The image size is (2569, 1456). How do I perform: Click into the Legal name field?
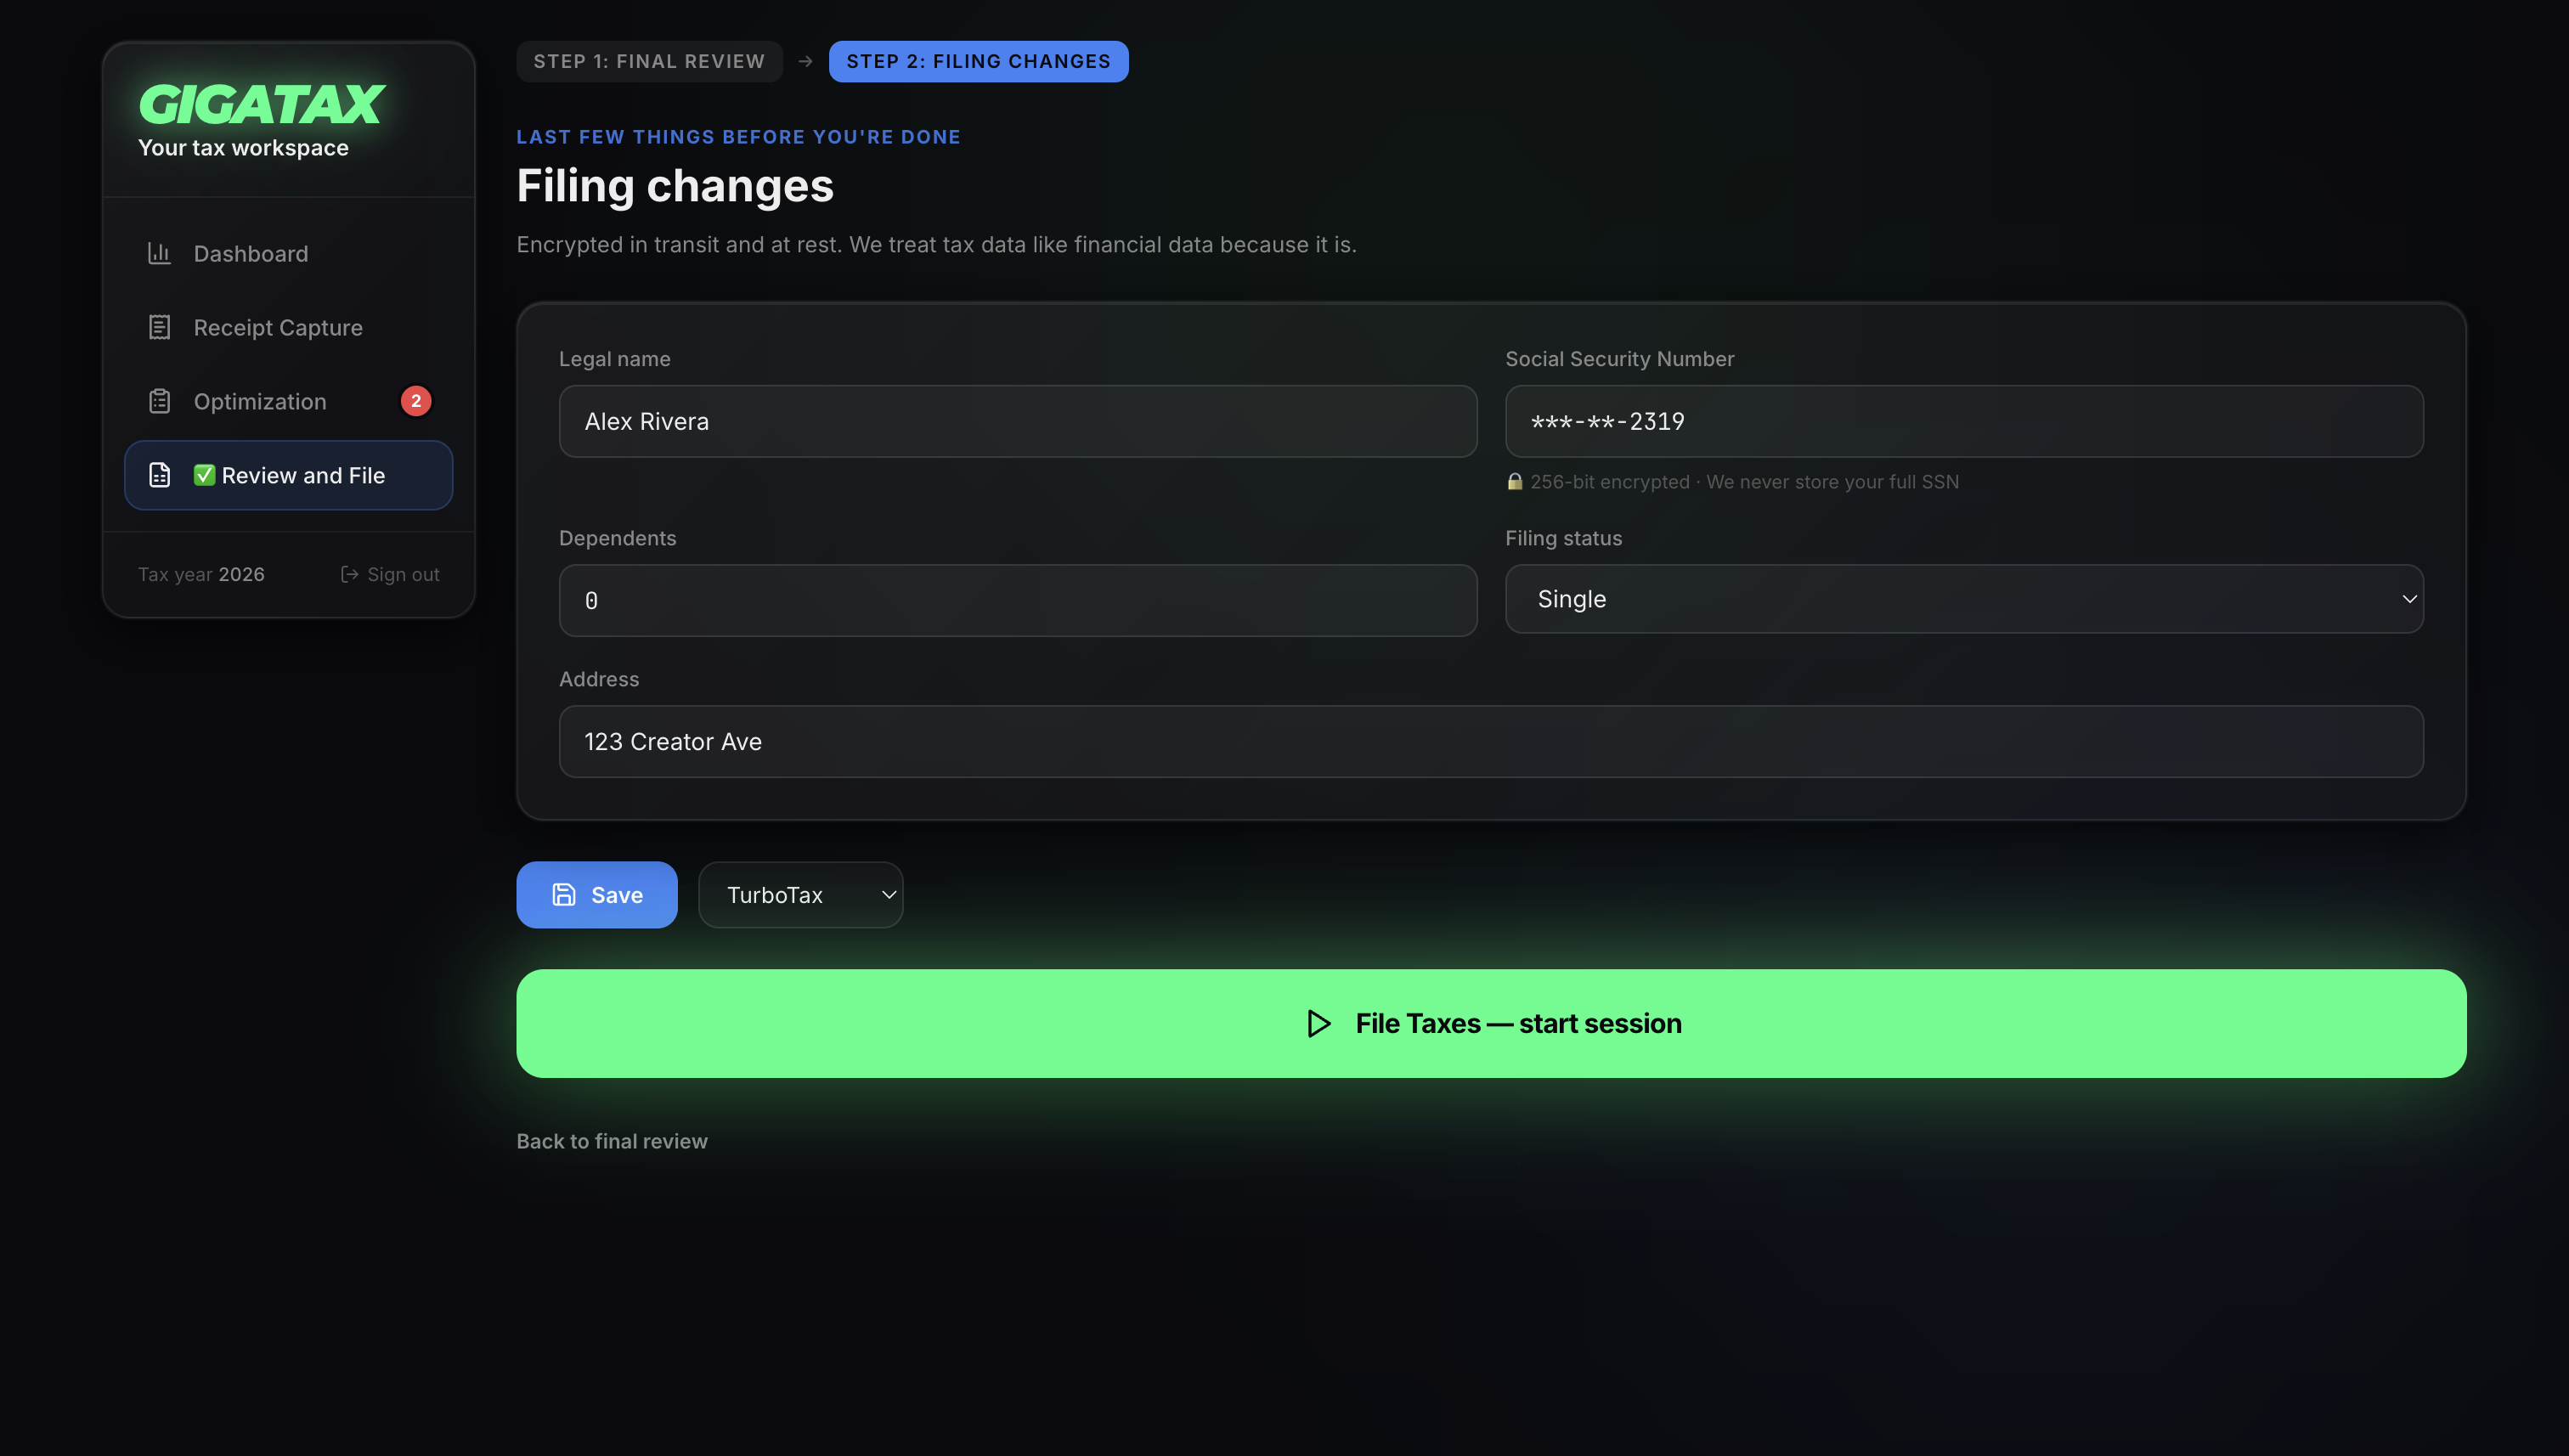coord(1017,422)
